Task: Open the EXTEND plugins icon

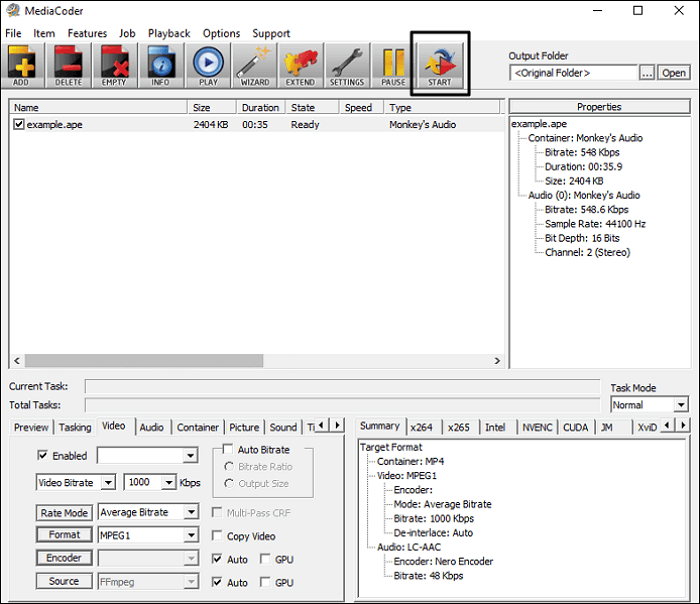Action: point(300,66)
